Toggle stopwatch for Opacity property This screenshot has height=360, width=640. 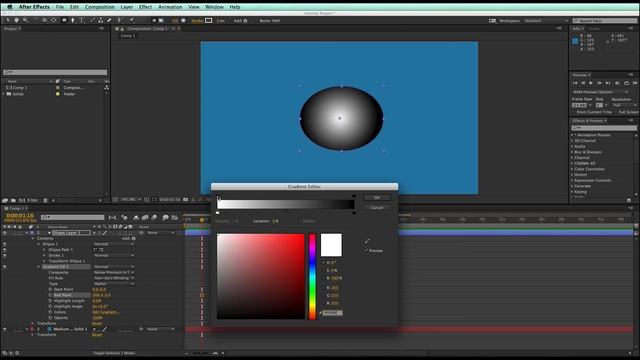[x=50, y=318]
